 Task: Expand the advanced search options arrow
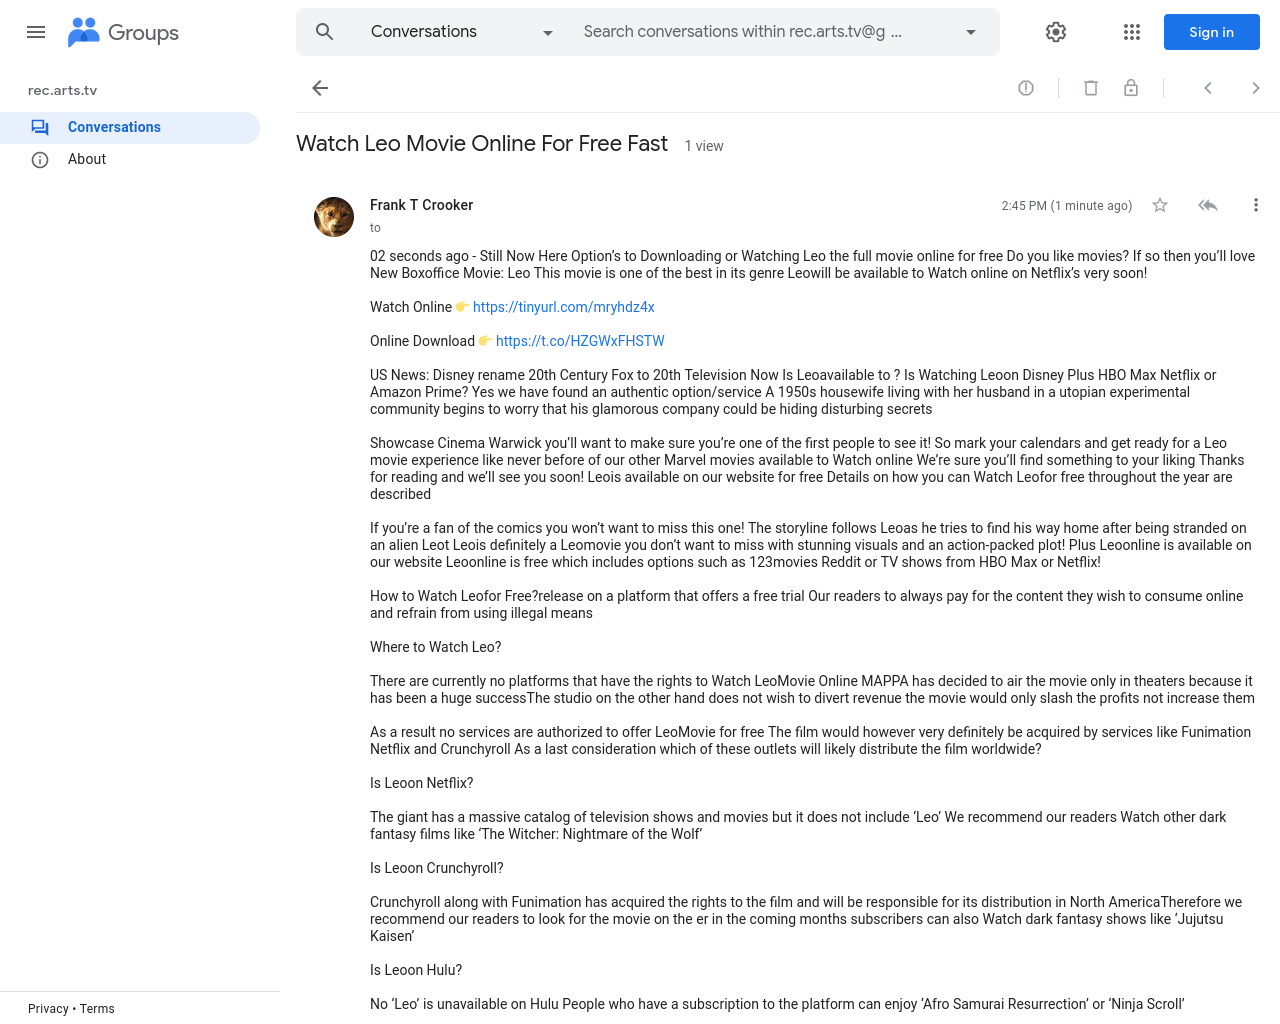(970, 32)
